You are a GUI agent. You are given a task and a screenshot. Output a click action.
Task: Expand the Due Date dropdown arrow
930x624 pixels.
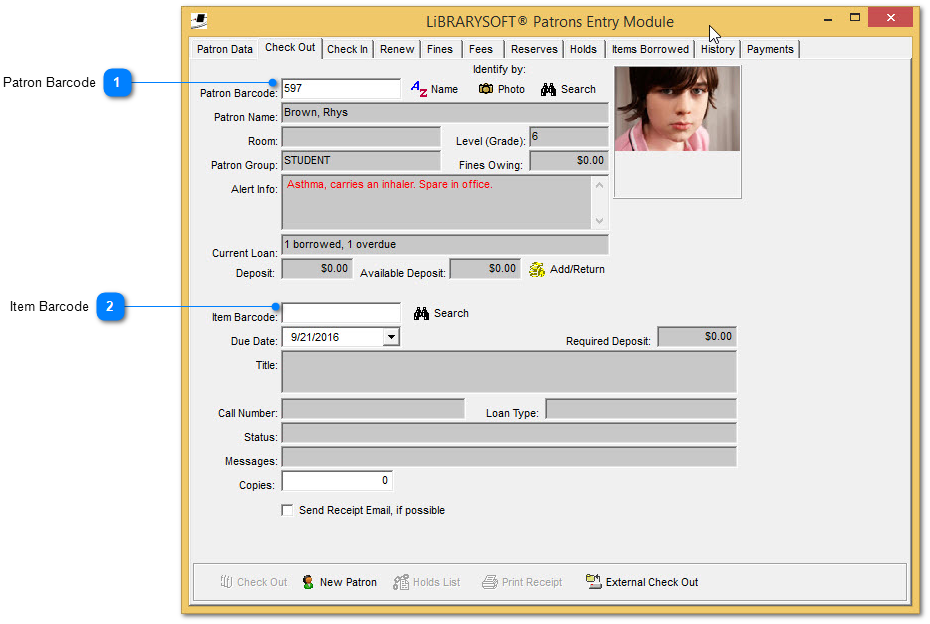[391, 338]
